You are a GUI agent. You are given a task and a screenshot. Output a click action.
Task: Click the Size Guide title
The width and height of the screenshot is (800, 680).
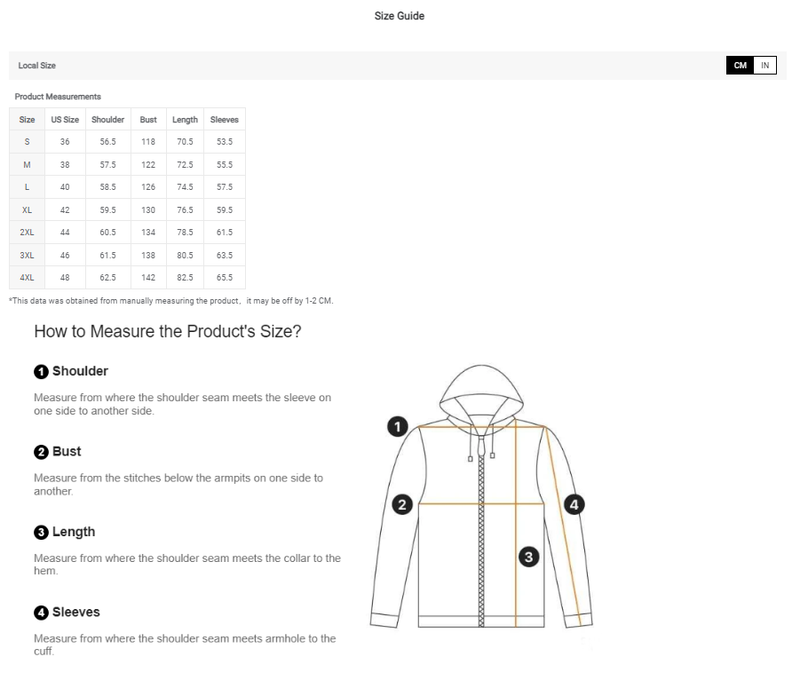pos(400,16)
